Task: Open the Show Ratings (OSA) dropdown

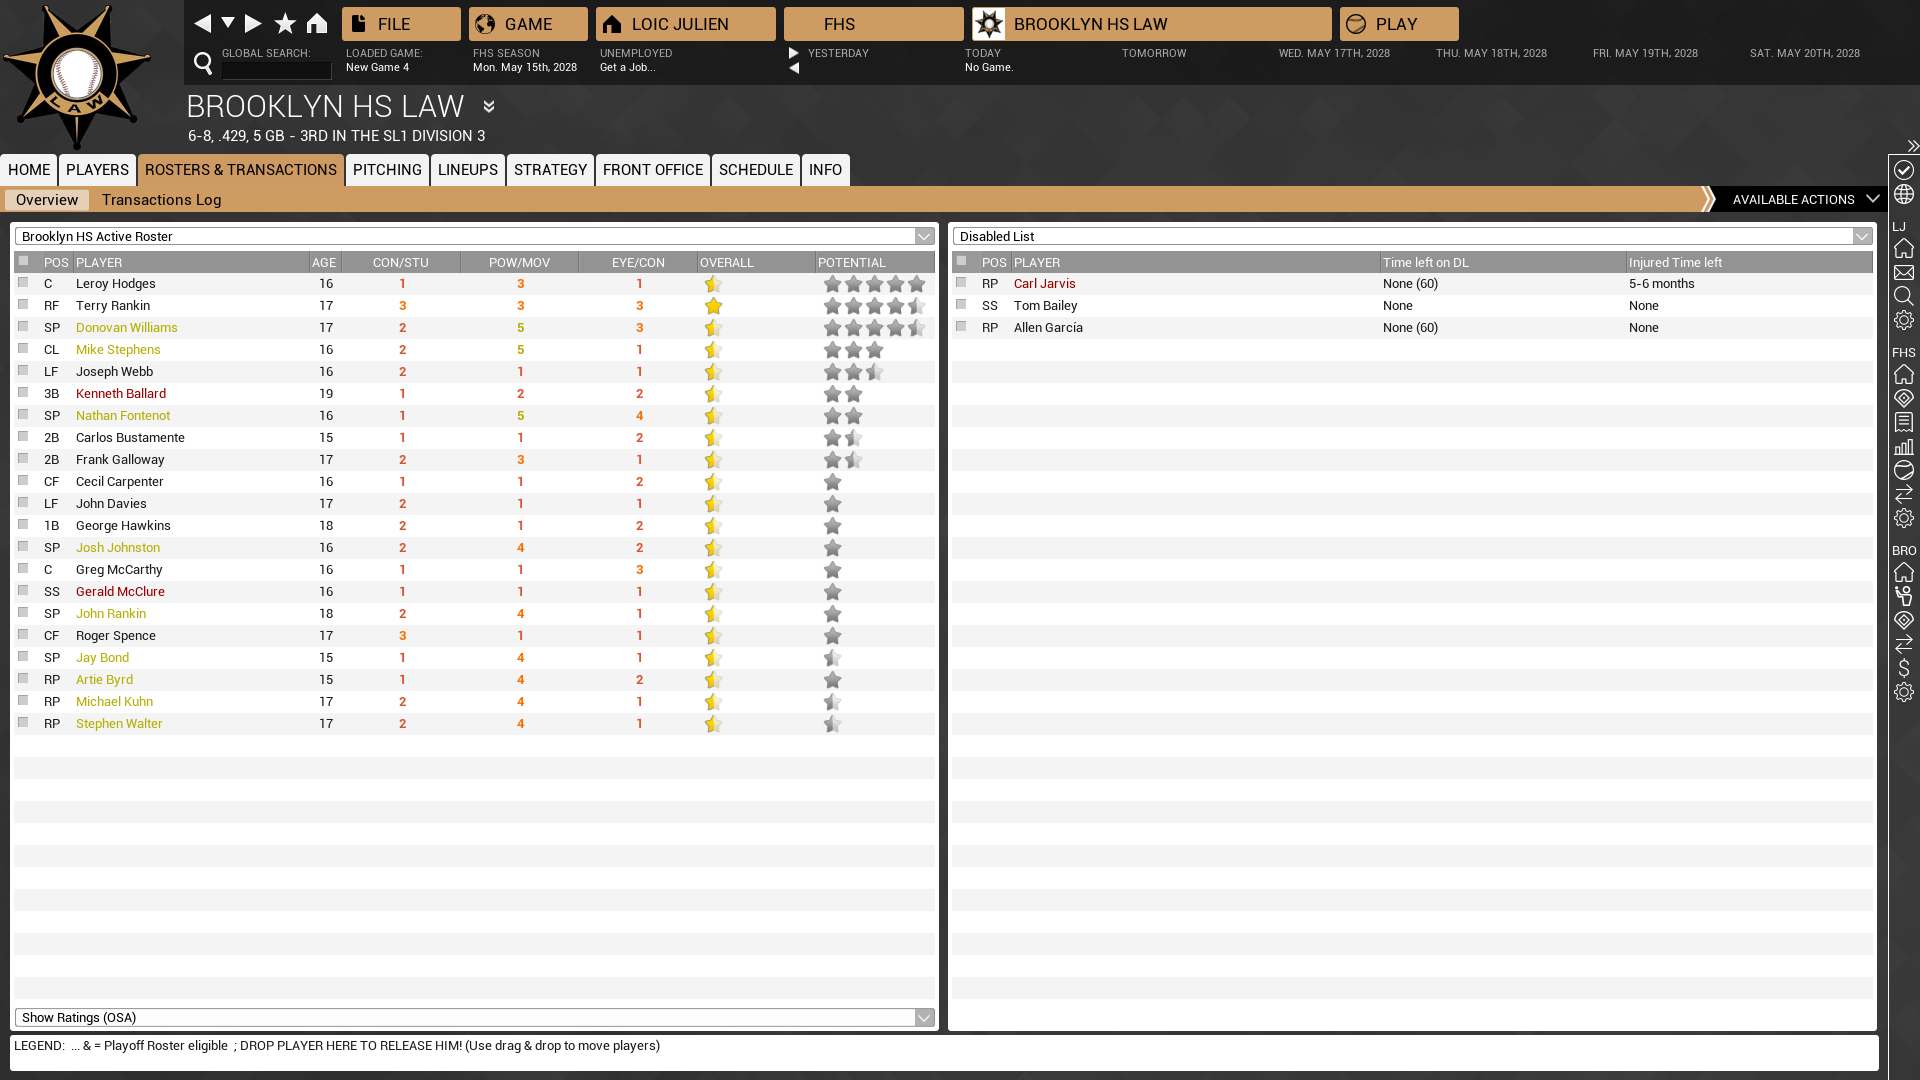Action: coord(924,1017)
